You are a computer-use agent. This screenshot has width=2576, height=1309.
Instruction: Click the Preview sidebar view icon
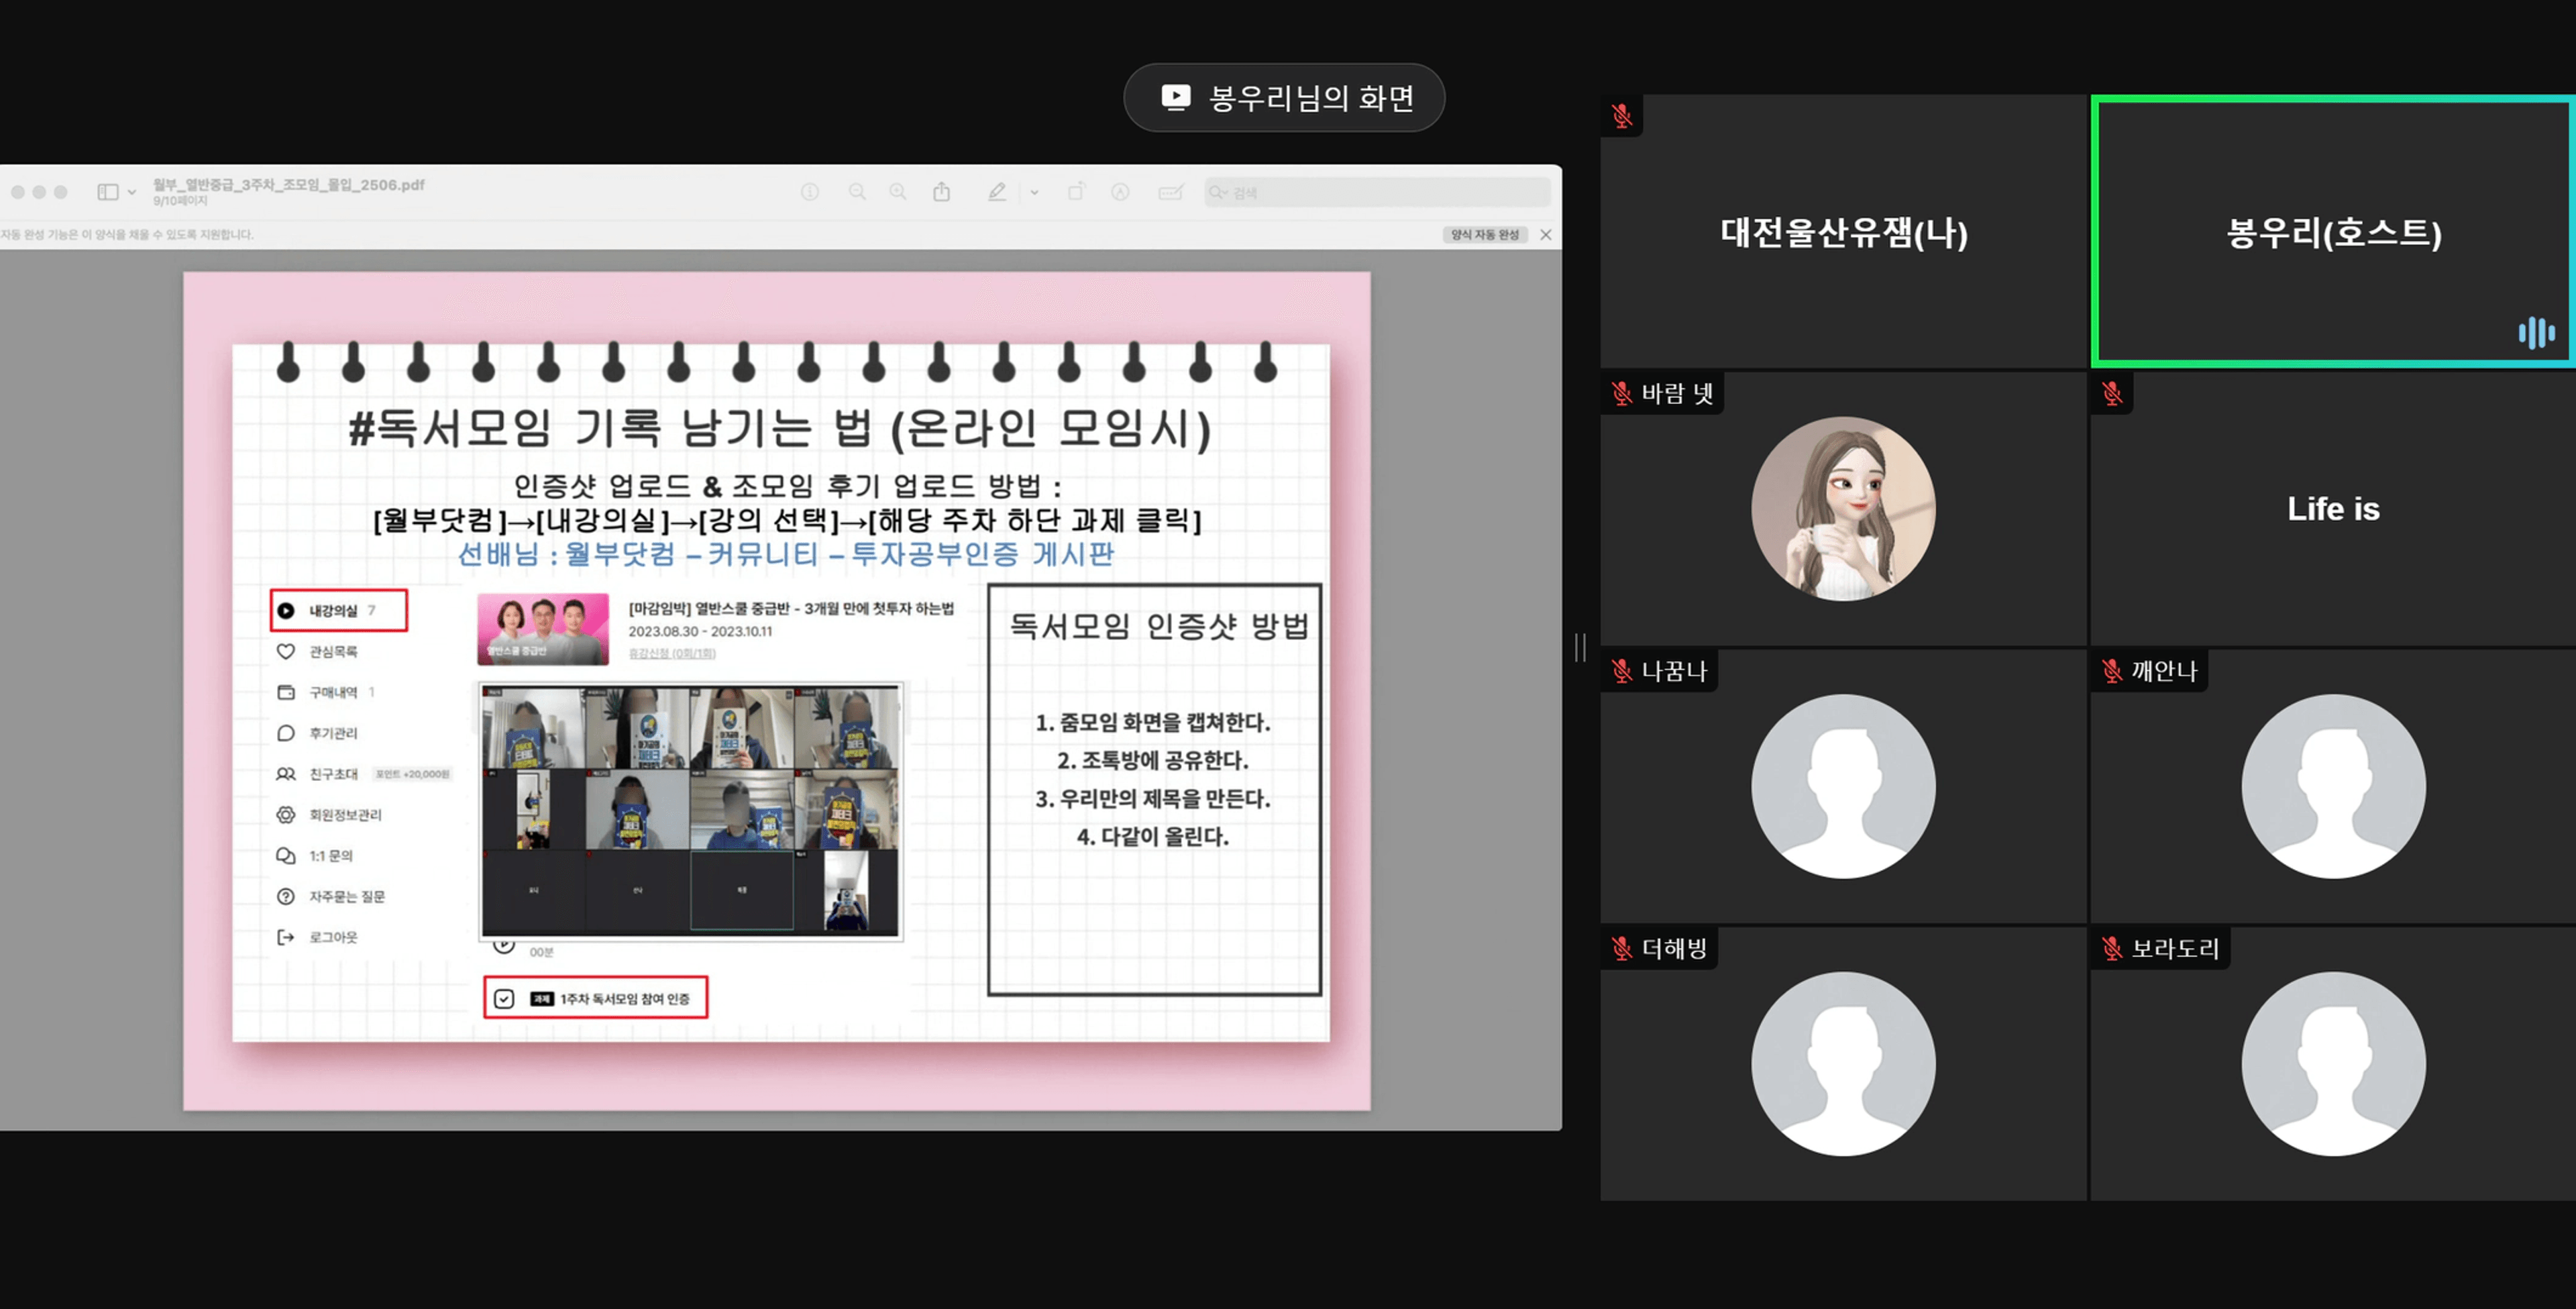[x=107, y=192]
